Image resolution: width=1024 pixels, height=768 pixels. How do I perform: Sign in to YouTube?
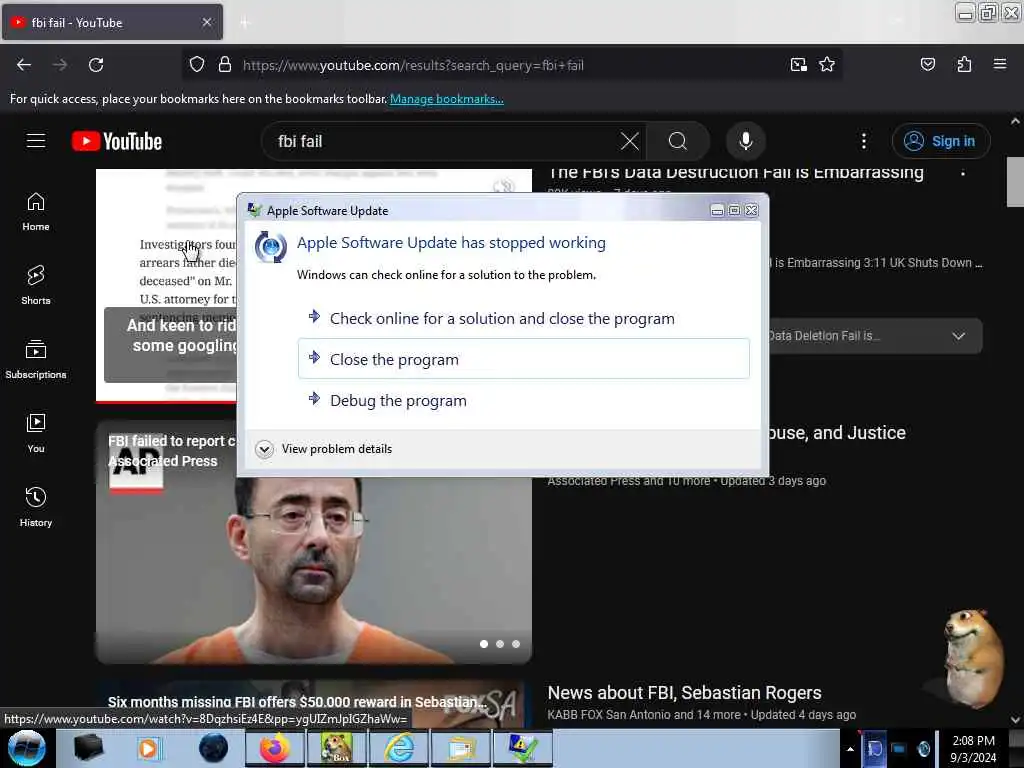click(x=940, y=141)
